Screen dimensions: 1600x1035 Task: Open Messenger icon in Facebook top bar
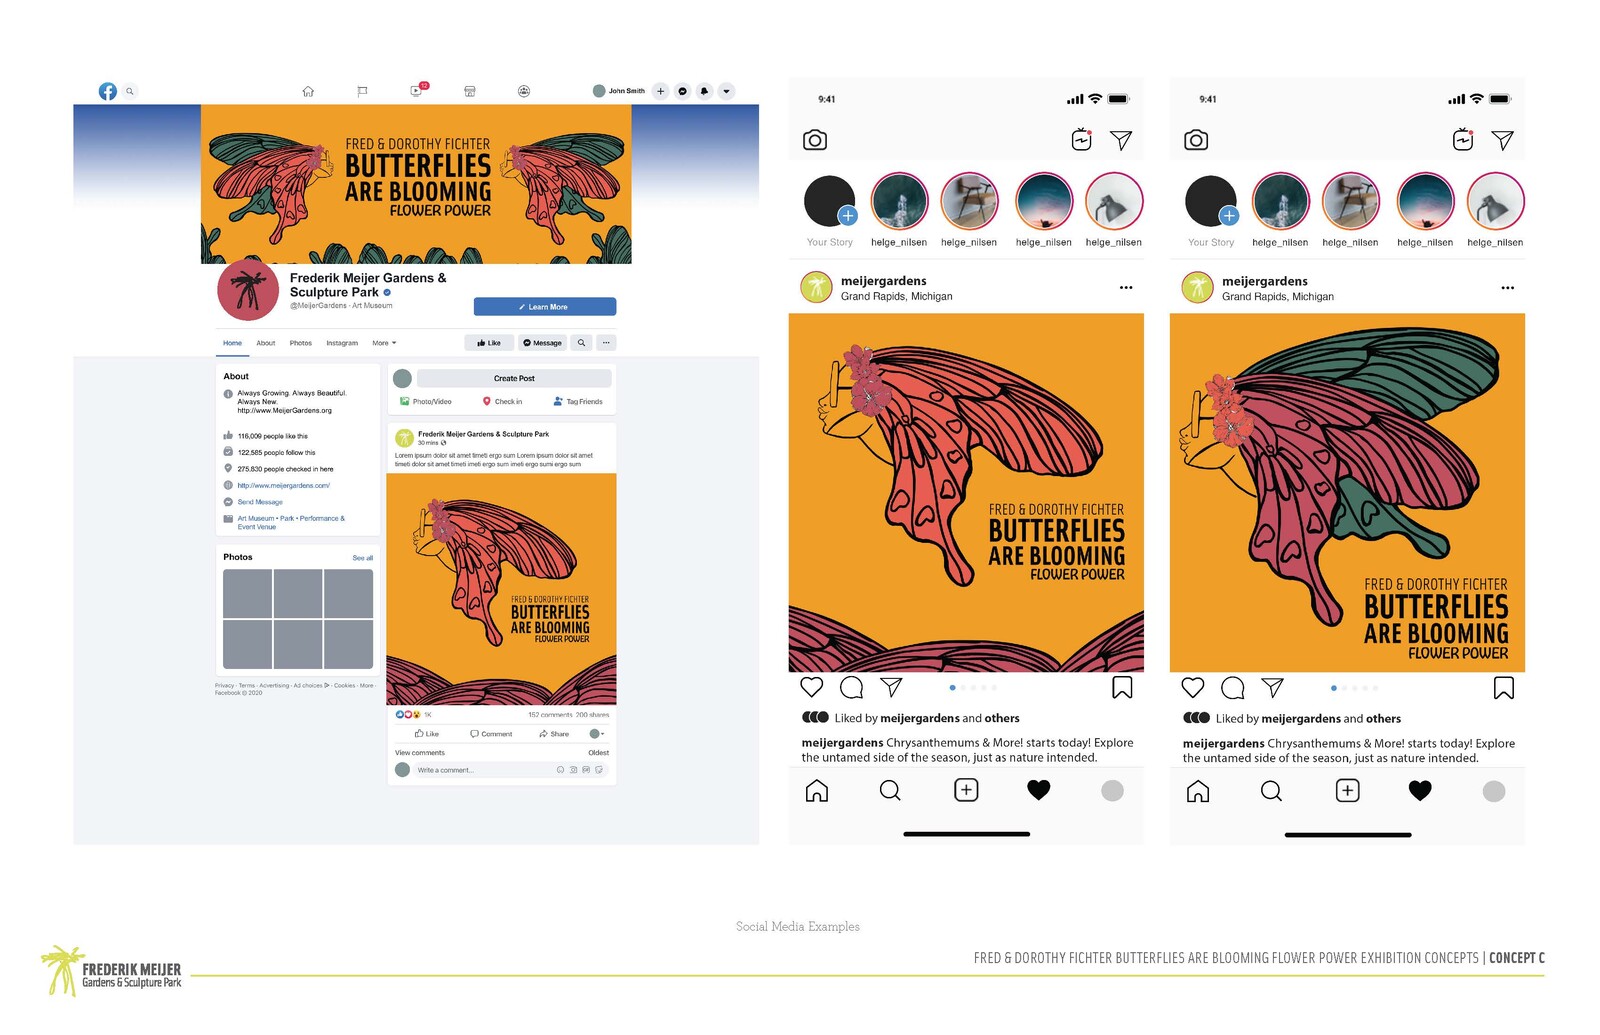(x=683, y=91)
